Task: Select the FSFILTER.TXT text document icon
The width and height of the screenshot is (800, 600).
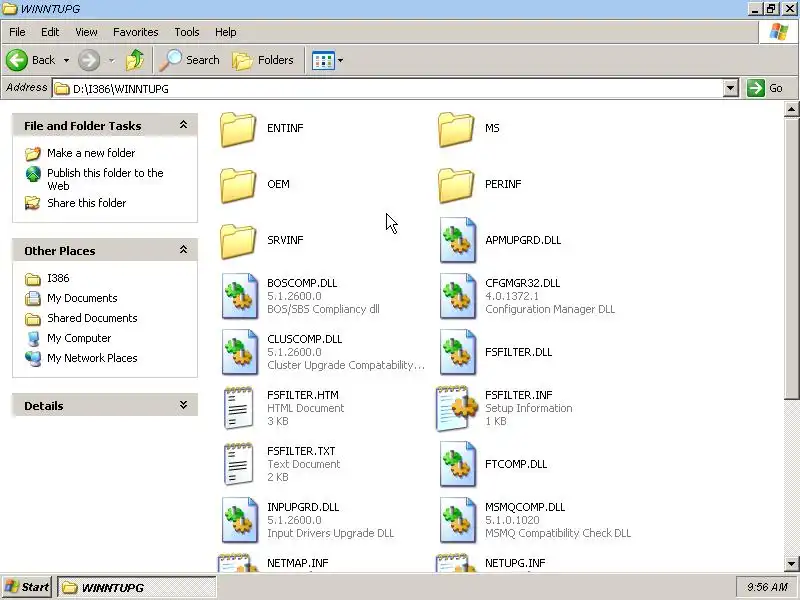Action: click(x=238, y=464)
